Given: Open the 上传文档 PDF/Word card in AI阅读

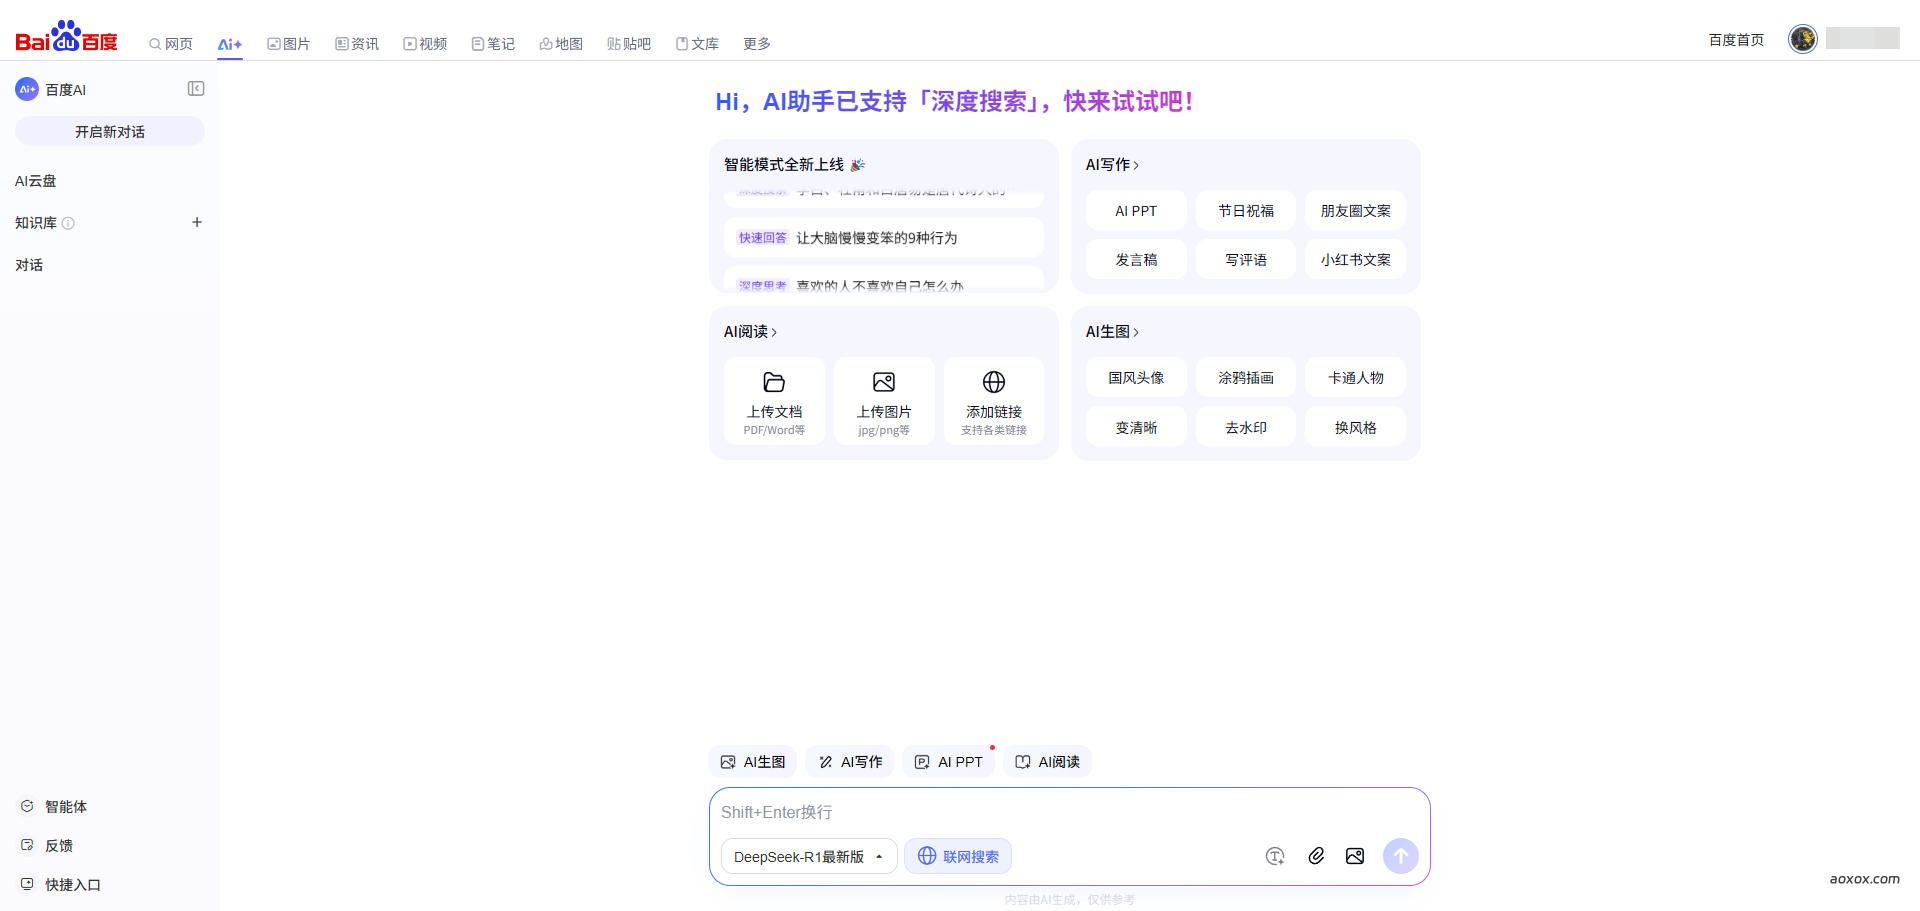Looking at the screenshot, I should [773, 400].
